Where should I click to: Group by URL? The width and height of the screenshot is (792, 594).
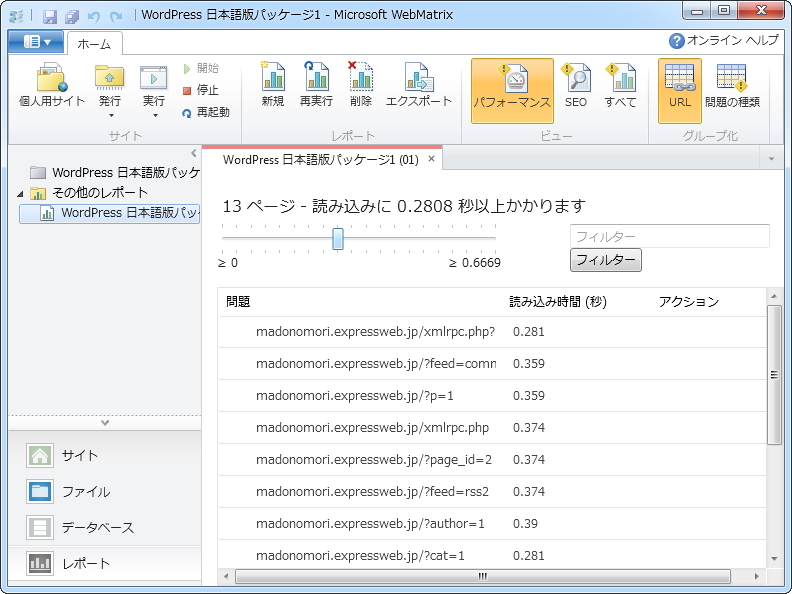(680, 91)
